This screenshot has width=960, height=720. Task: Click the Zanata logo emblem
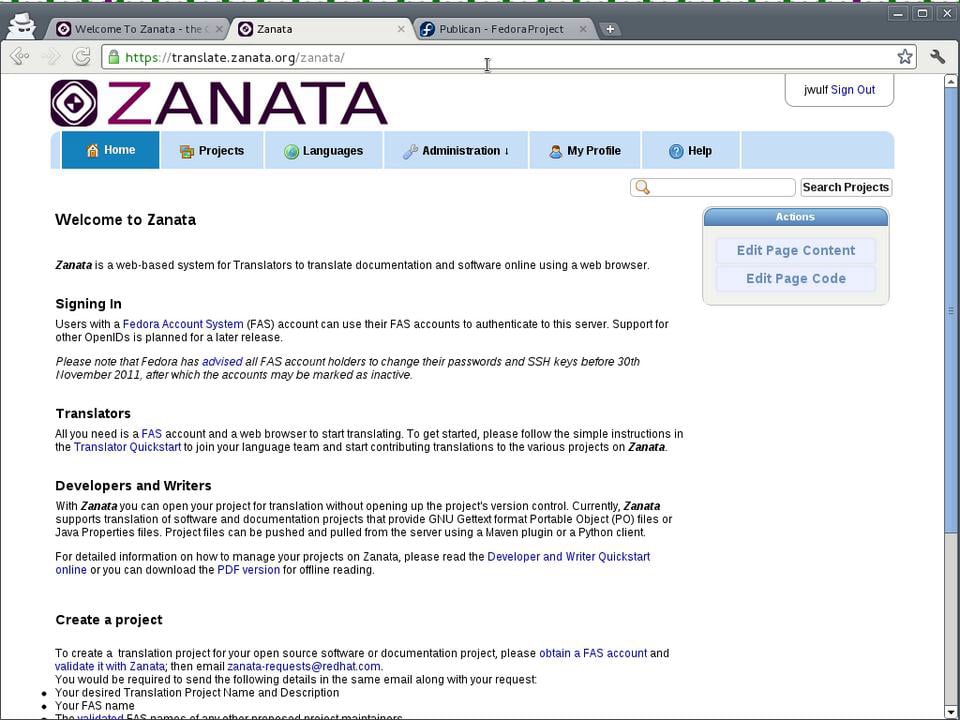(74, 103)
